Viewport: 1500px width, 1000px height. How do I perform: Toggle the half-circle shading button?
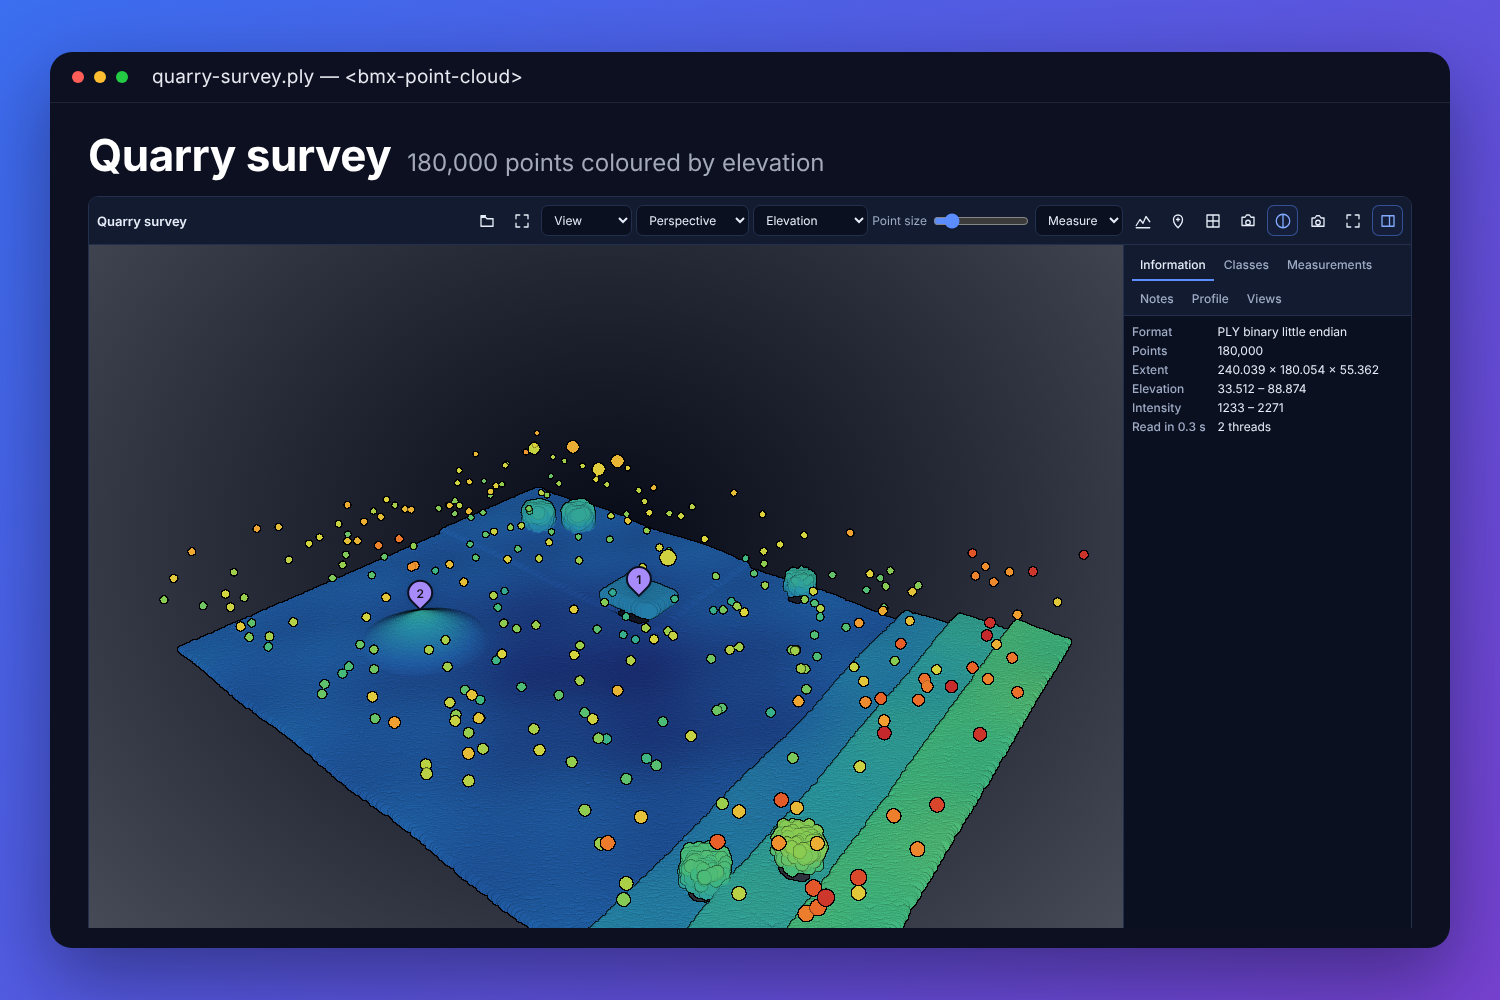pyautogui.click(x=1283, y=221)
